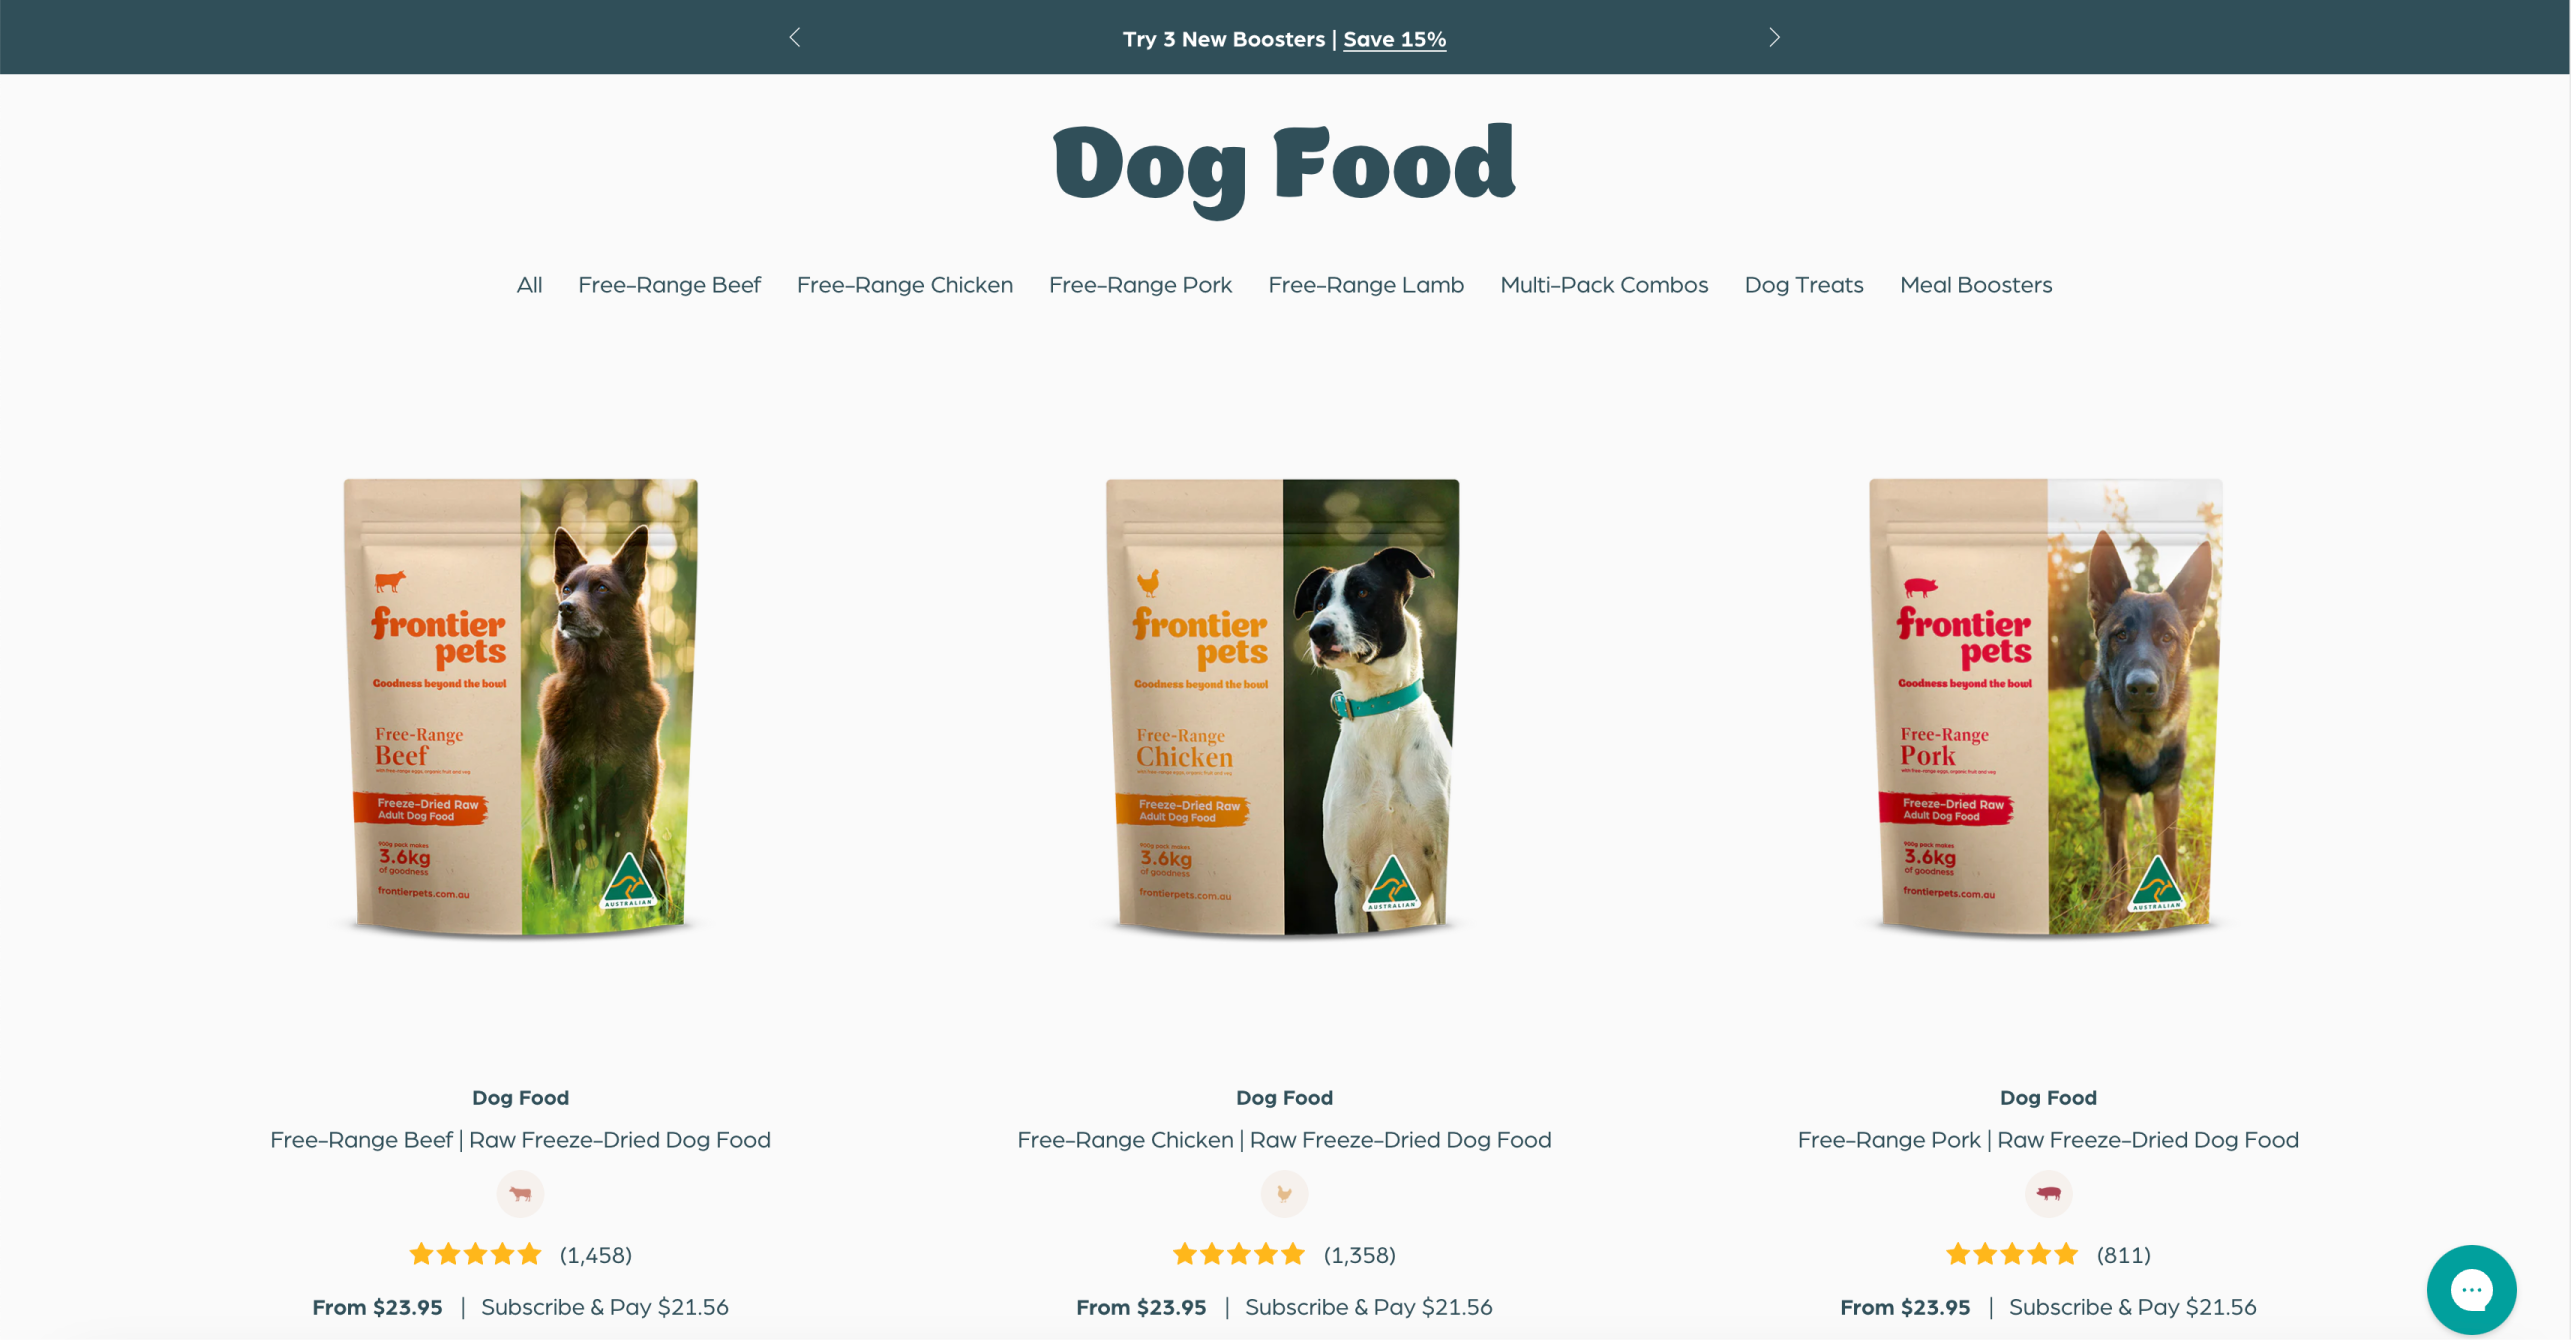
Task: Open the Free-Range Chicken bag image
Action: [x=1283, y=708]
